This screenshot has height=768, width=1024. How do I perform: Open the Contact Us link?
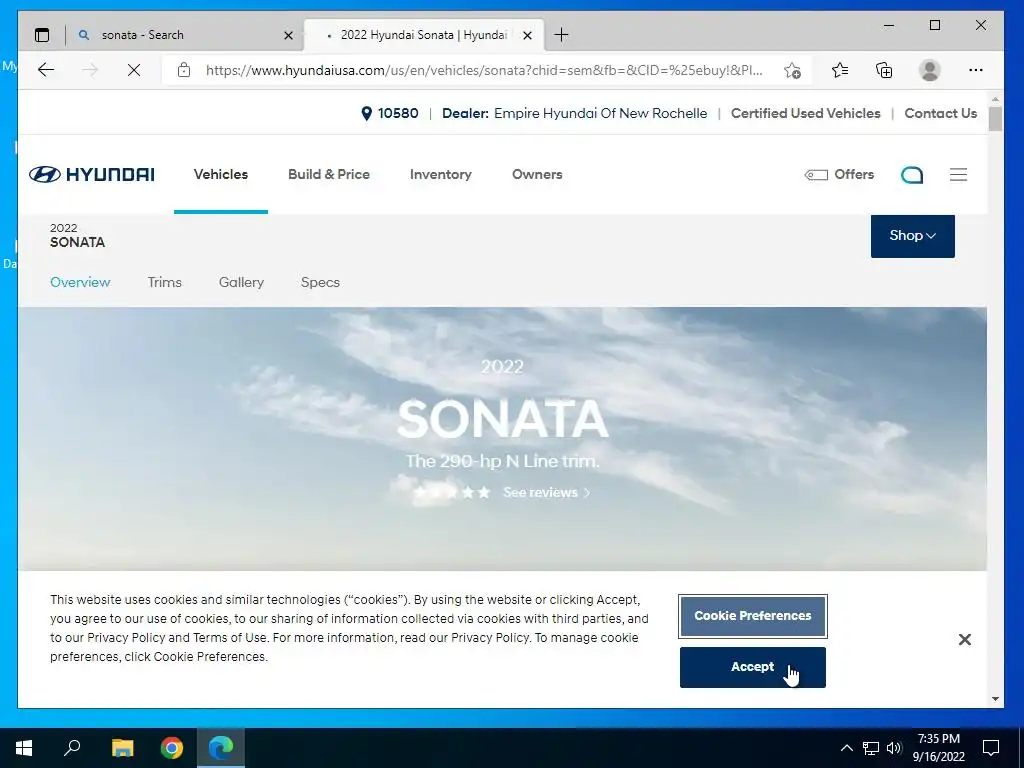point(940,114)
